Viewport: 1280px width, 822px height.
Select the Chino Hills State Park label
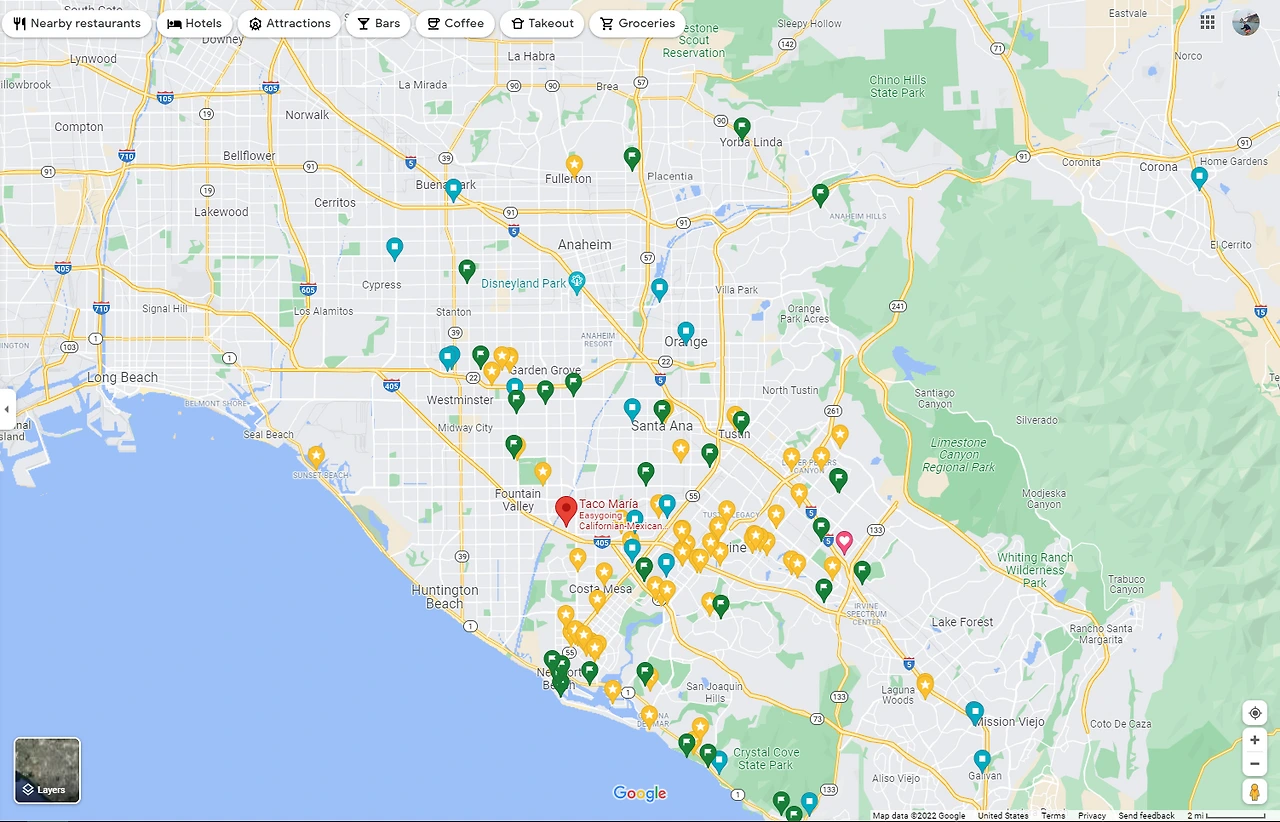898,87
